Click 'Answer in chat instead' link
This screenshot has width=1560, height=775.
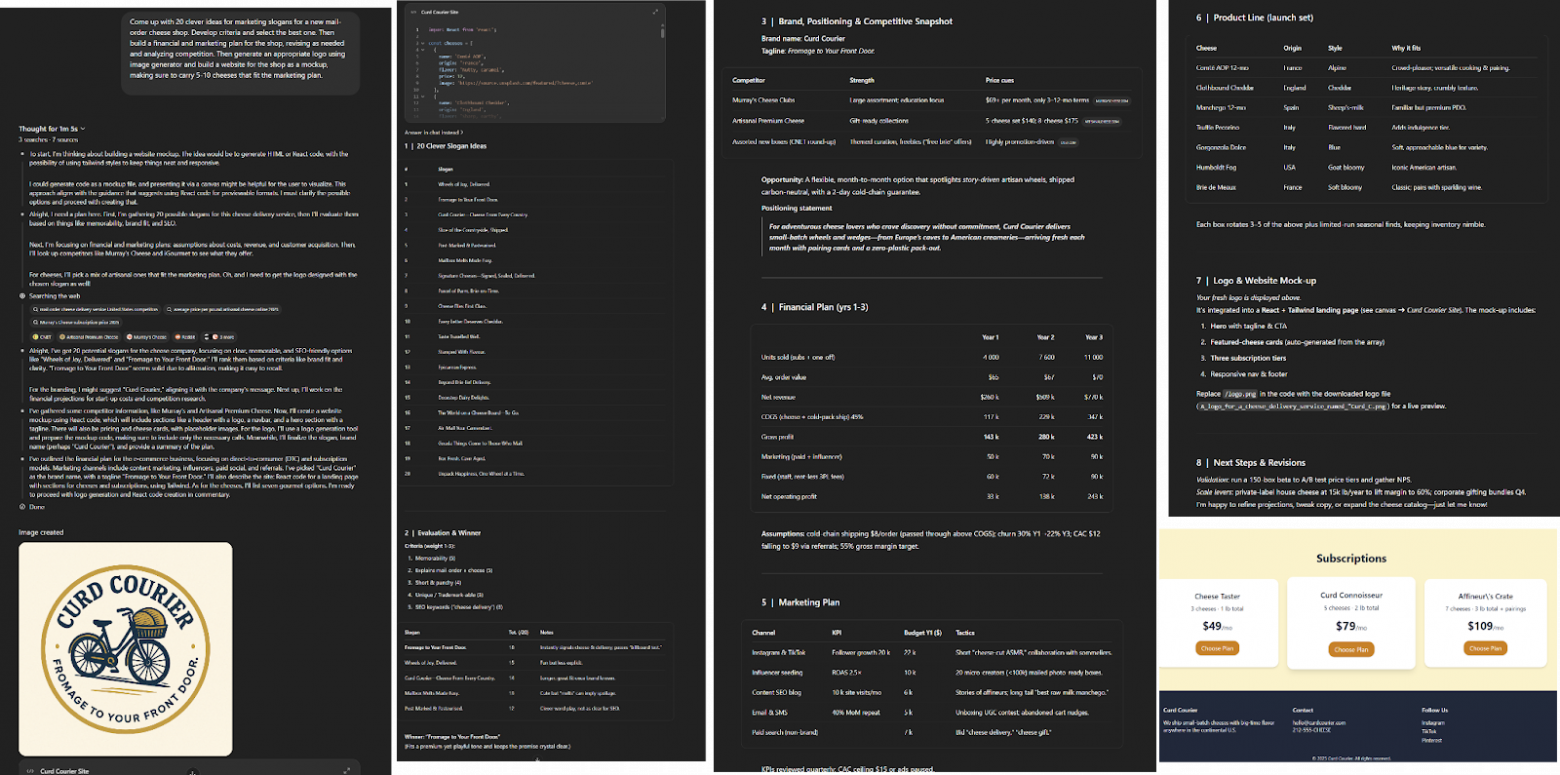(432, 131)
